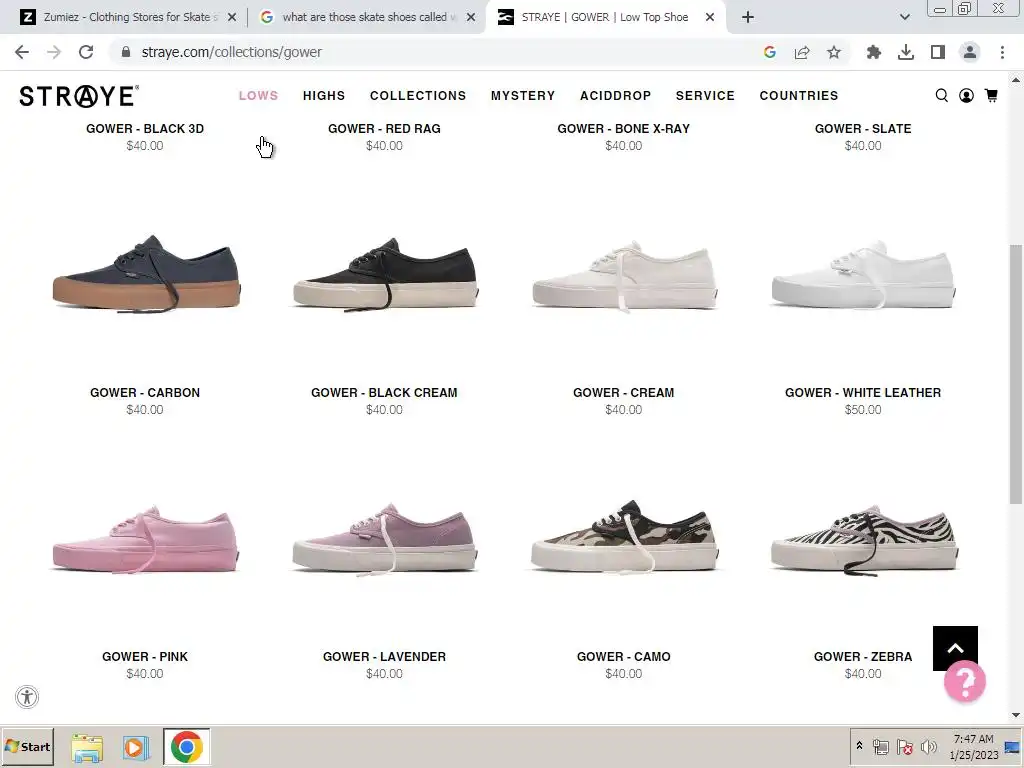Open the tab search dropdown chevron
1024x768 pixels.
click(904, 17)
